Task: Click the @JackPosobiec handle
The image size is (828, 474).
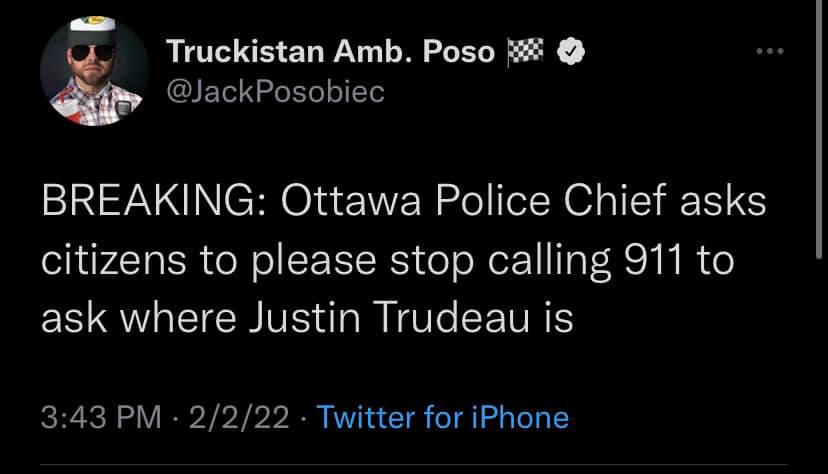Action: point(270,92)
